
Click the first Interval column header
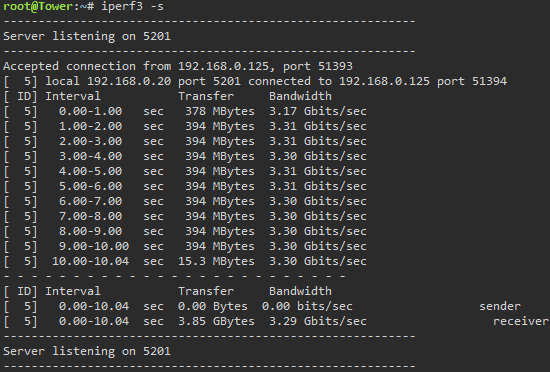pyautogui.click(x=73, y=96)
